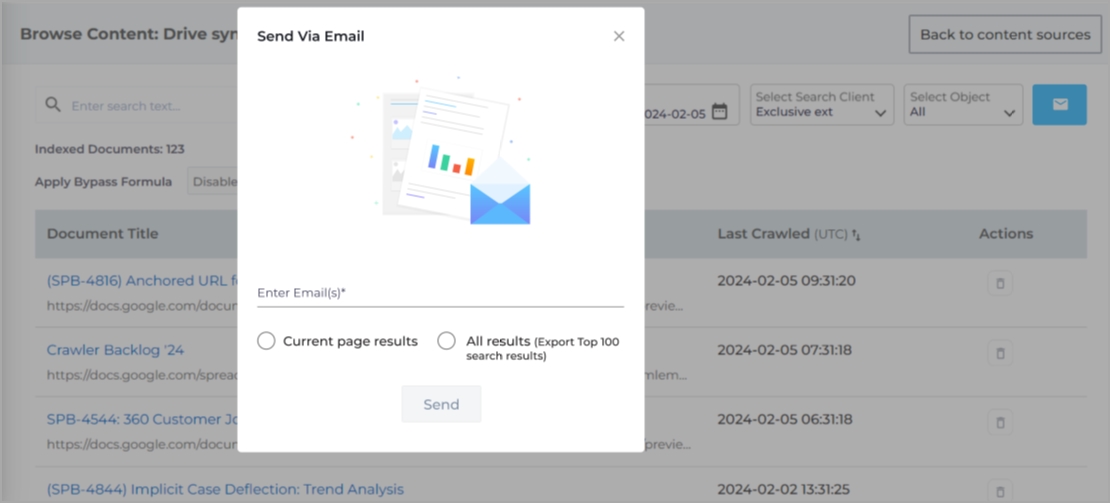Open the Select Object dropdown

point(963,105)
